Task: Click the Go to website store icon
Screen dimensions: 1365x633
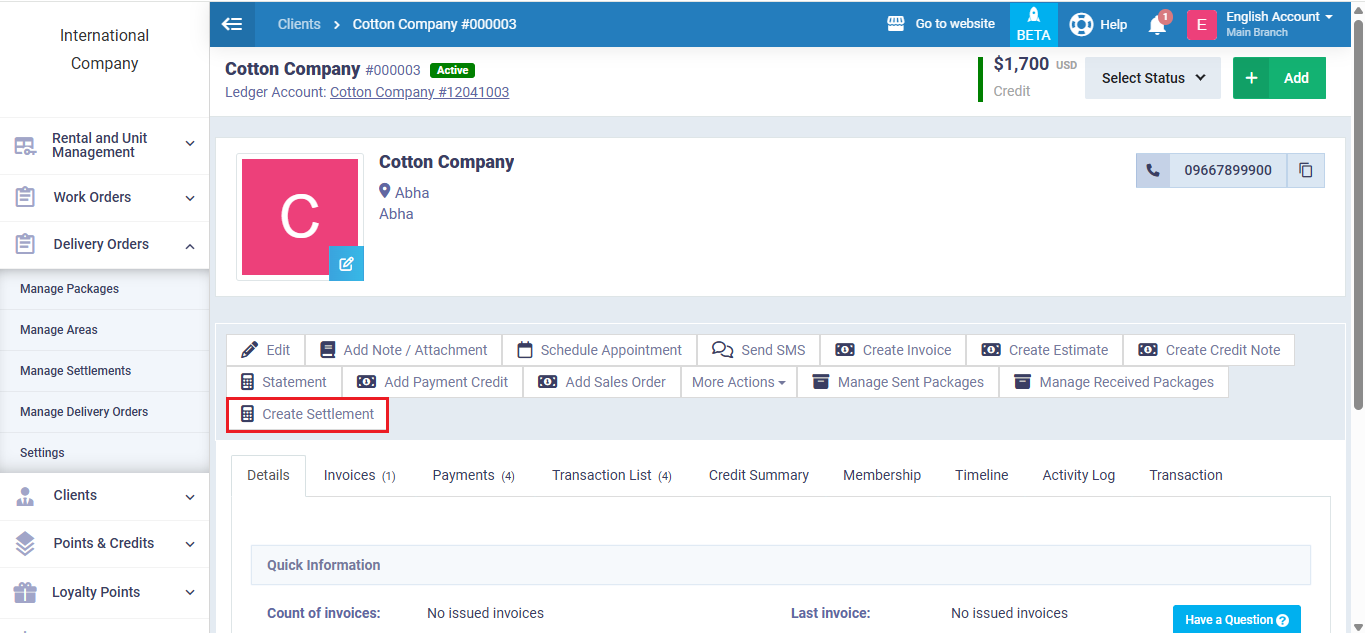Action: click(896, 24)
